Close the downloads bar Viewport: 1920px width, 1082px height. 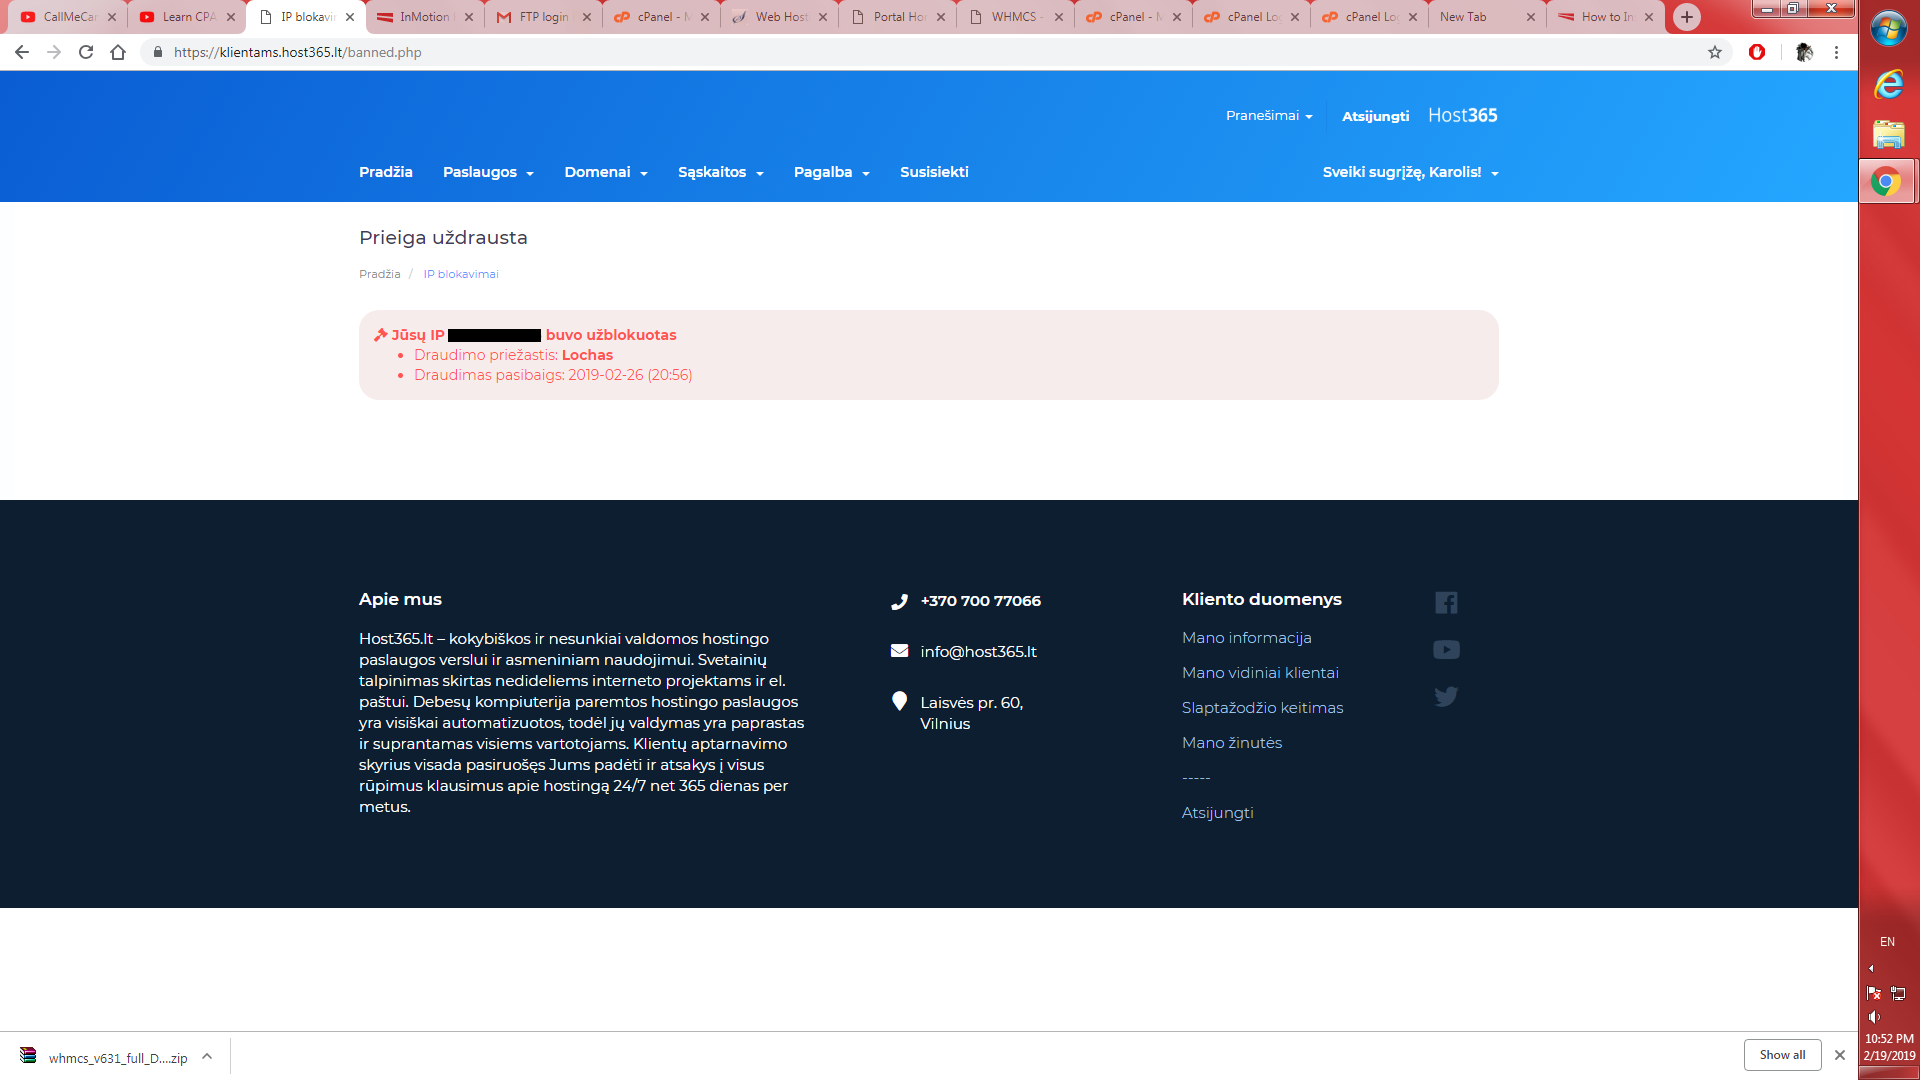click(x=1839, y=1055)
